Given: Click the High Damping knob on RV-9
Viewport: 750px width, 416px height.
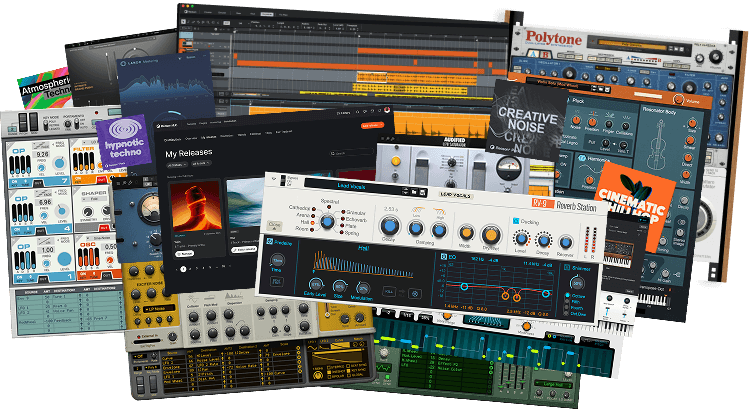Looking at the screenshot, I should point(439,230).
